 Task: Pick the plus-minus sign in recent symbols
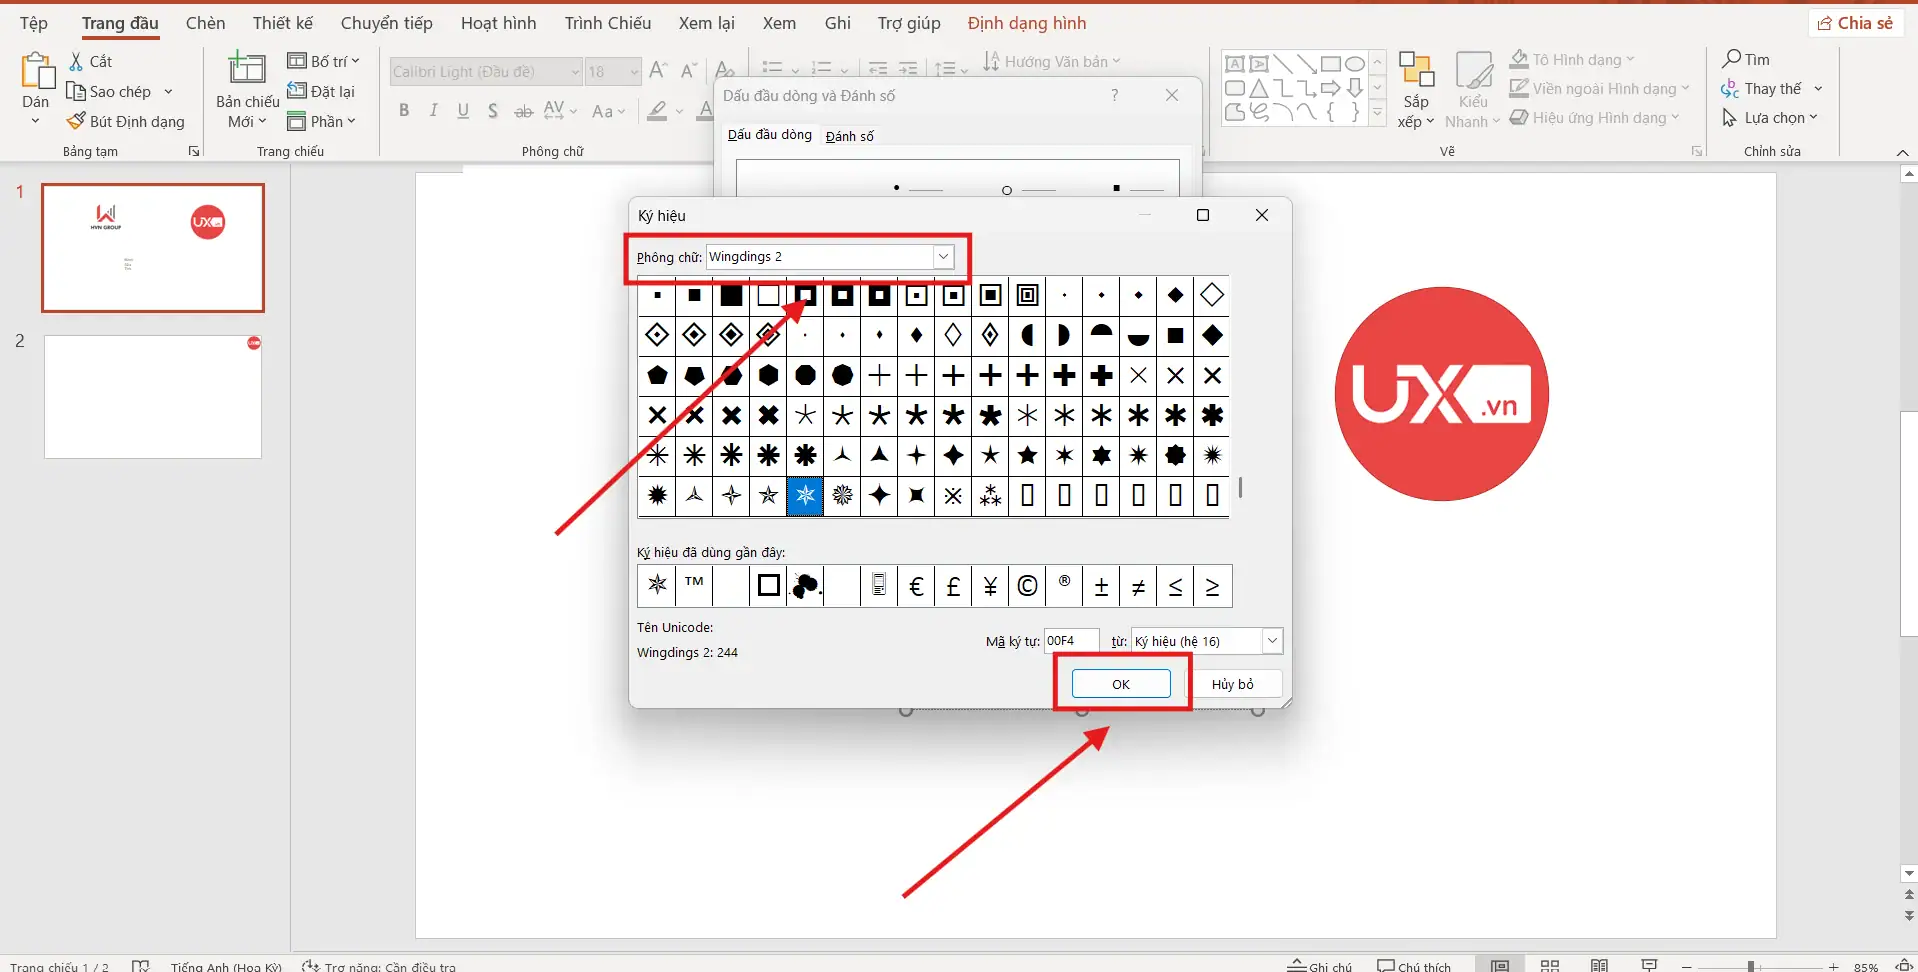(x=1101, y=586)
